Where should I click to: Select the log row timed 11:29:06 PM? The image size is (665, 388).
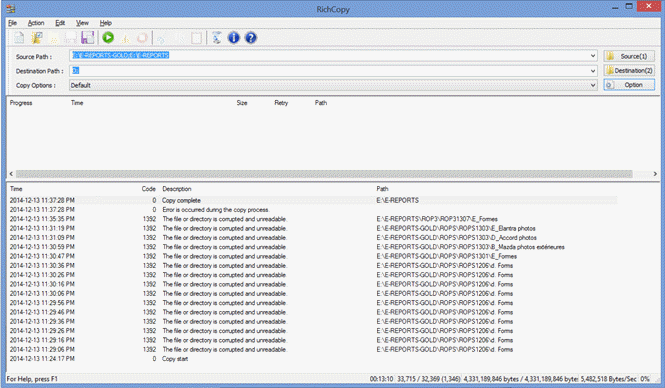(x=313, y=349)
